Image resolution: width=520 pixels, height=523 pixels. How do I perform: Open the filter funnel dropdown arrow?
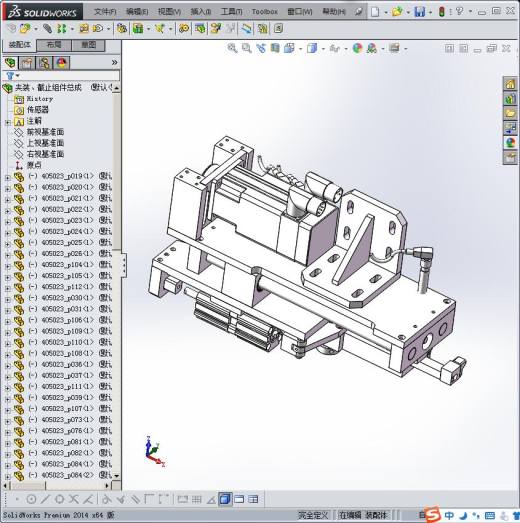tap(17, 76)
